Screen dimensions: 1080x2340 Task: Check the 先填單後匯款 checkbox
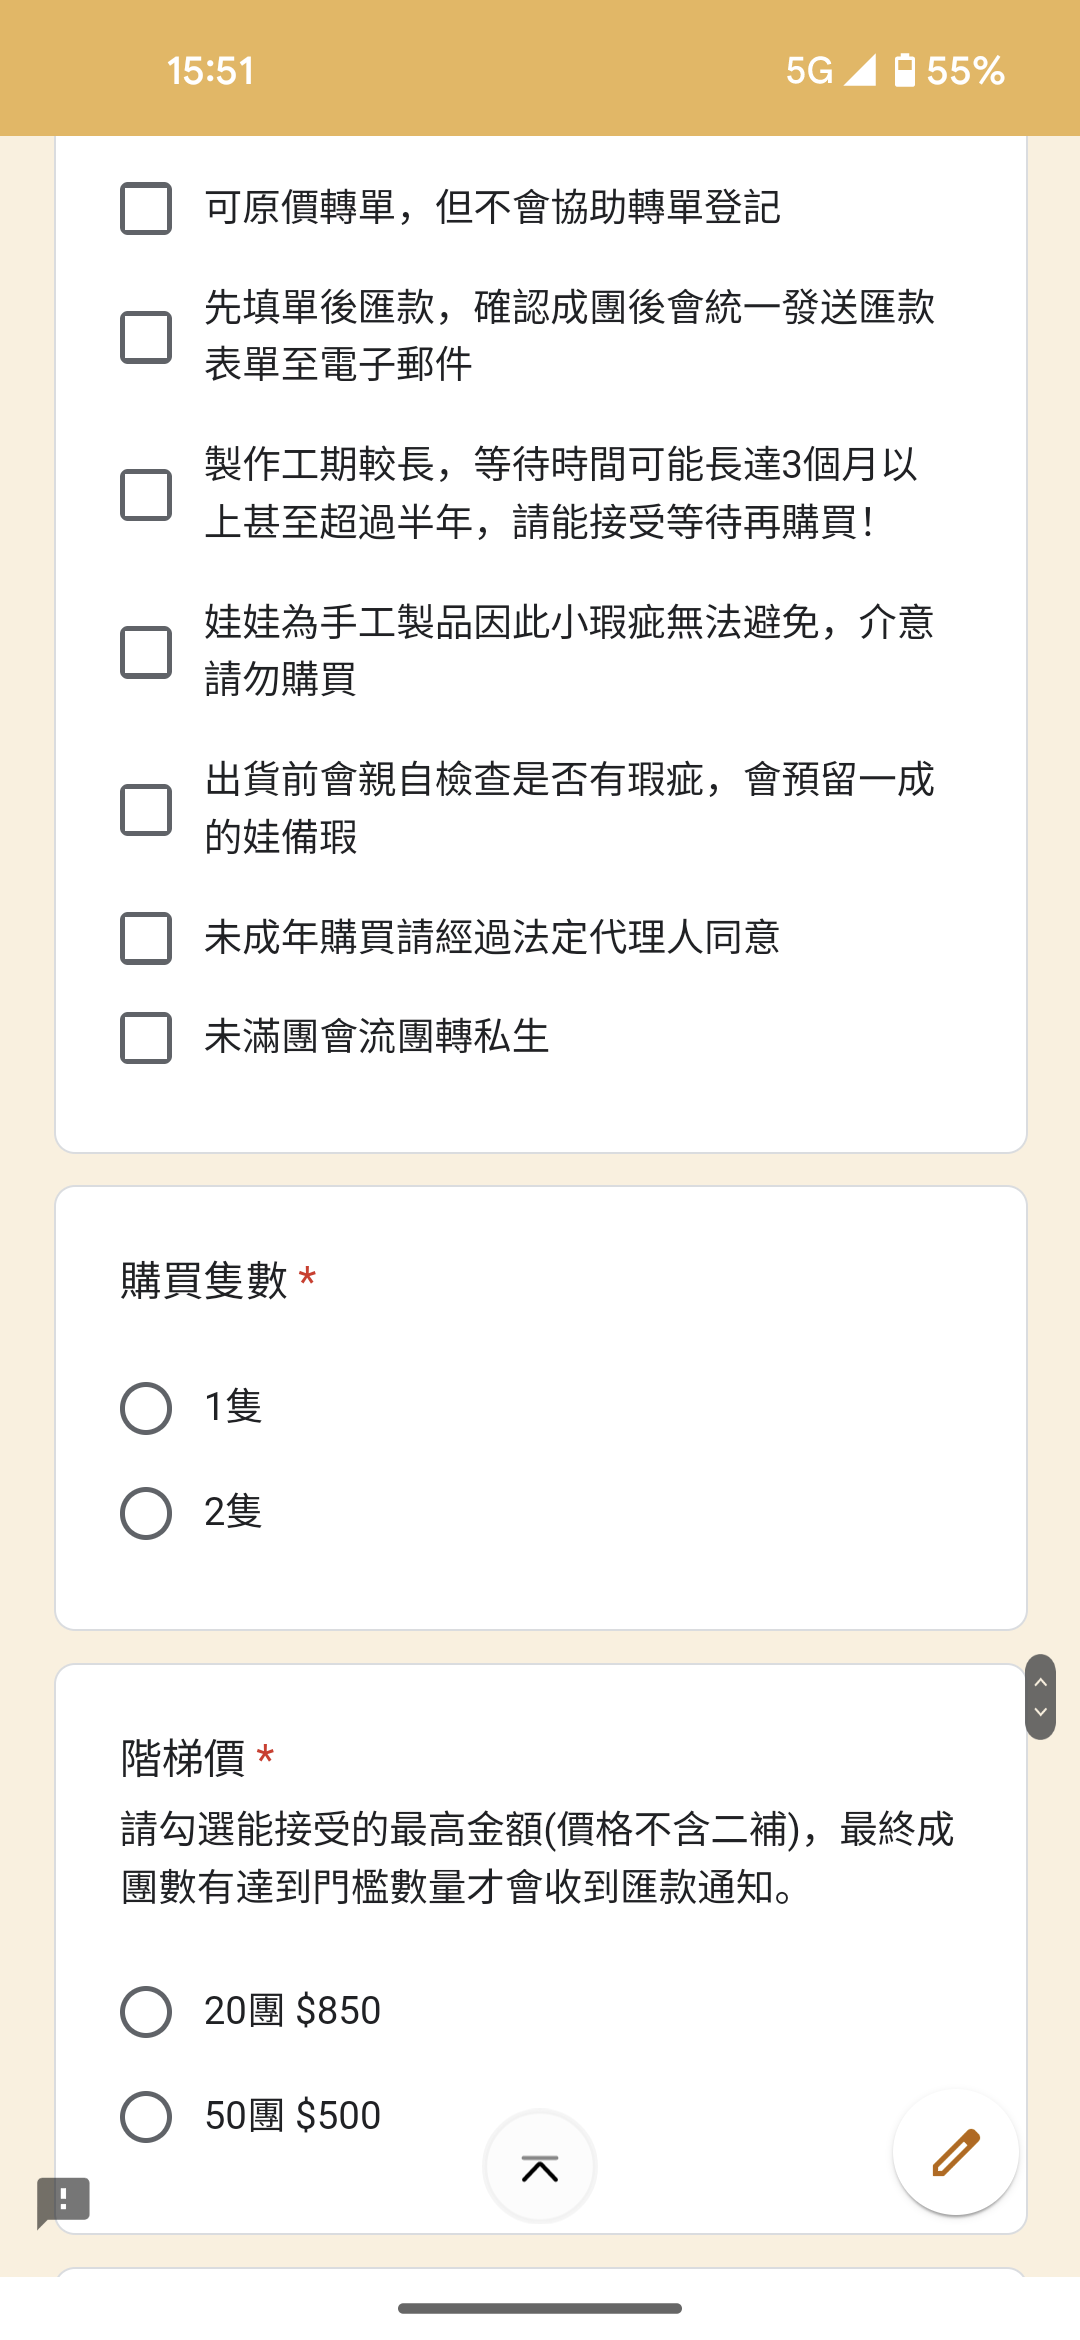tap(146, 337)
